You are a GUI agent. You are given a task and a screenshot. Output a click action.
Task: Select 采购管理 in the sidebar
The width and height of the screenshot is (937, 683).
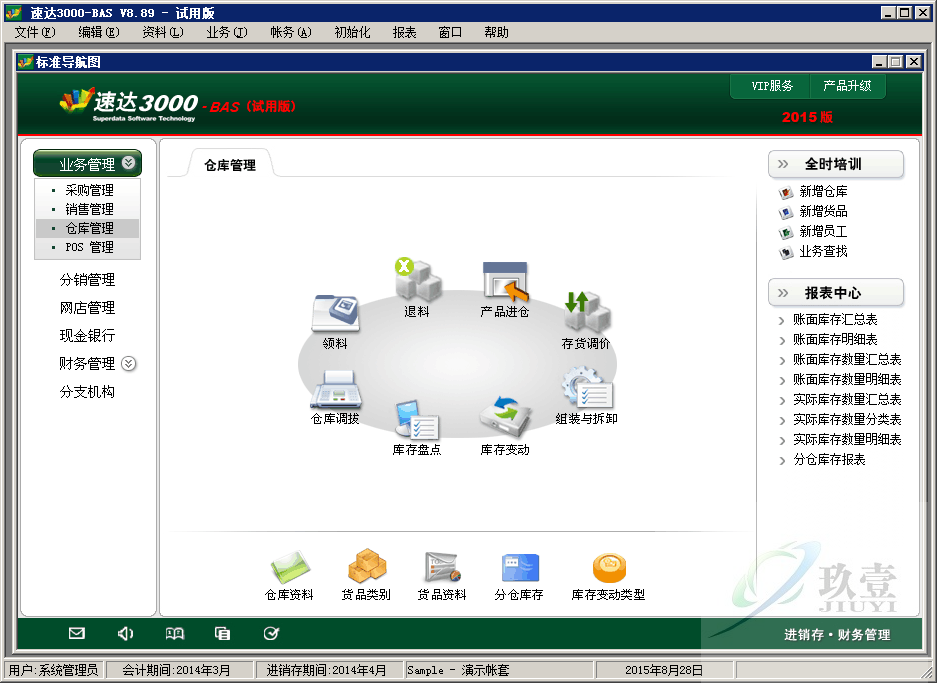(x=90, y=190)
